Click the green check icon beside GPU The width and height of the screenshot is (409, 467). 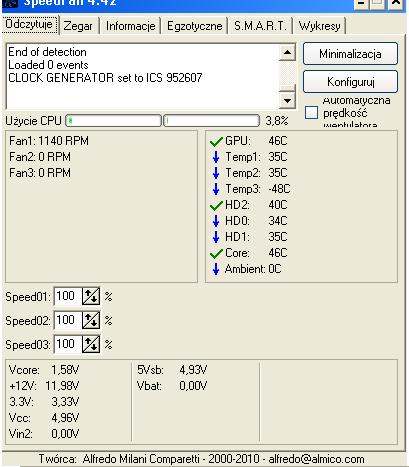(x=216, y=141)
